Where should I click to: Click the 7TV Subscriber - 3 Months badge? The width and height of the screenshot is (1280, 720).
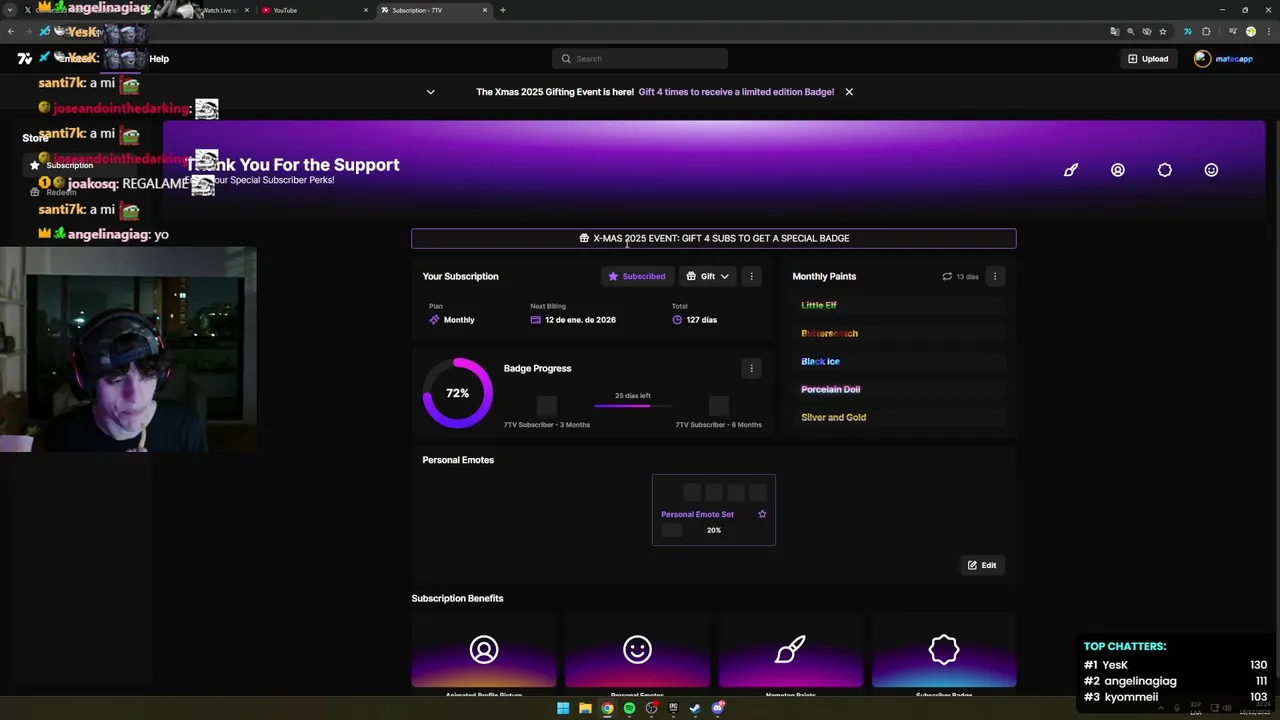coord(546,406)
